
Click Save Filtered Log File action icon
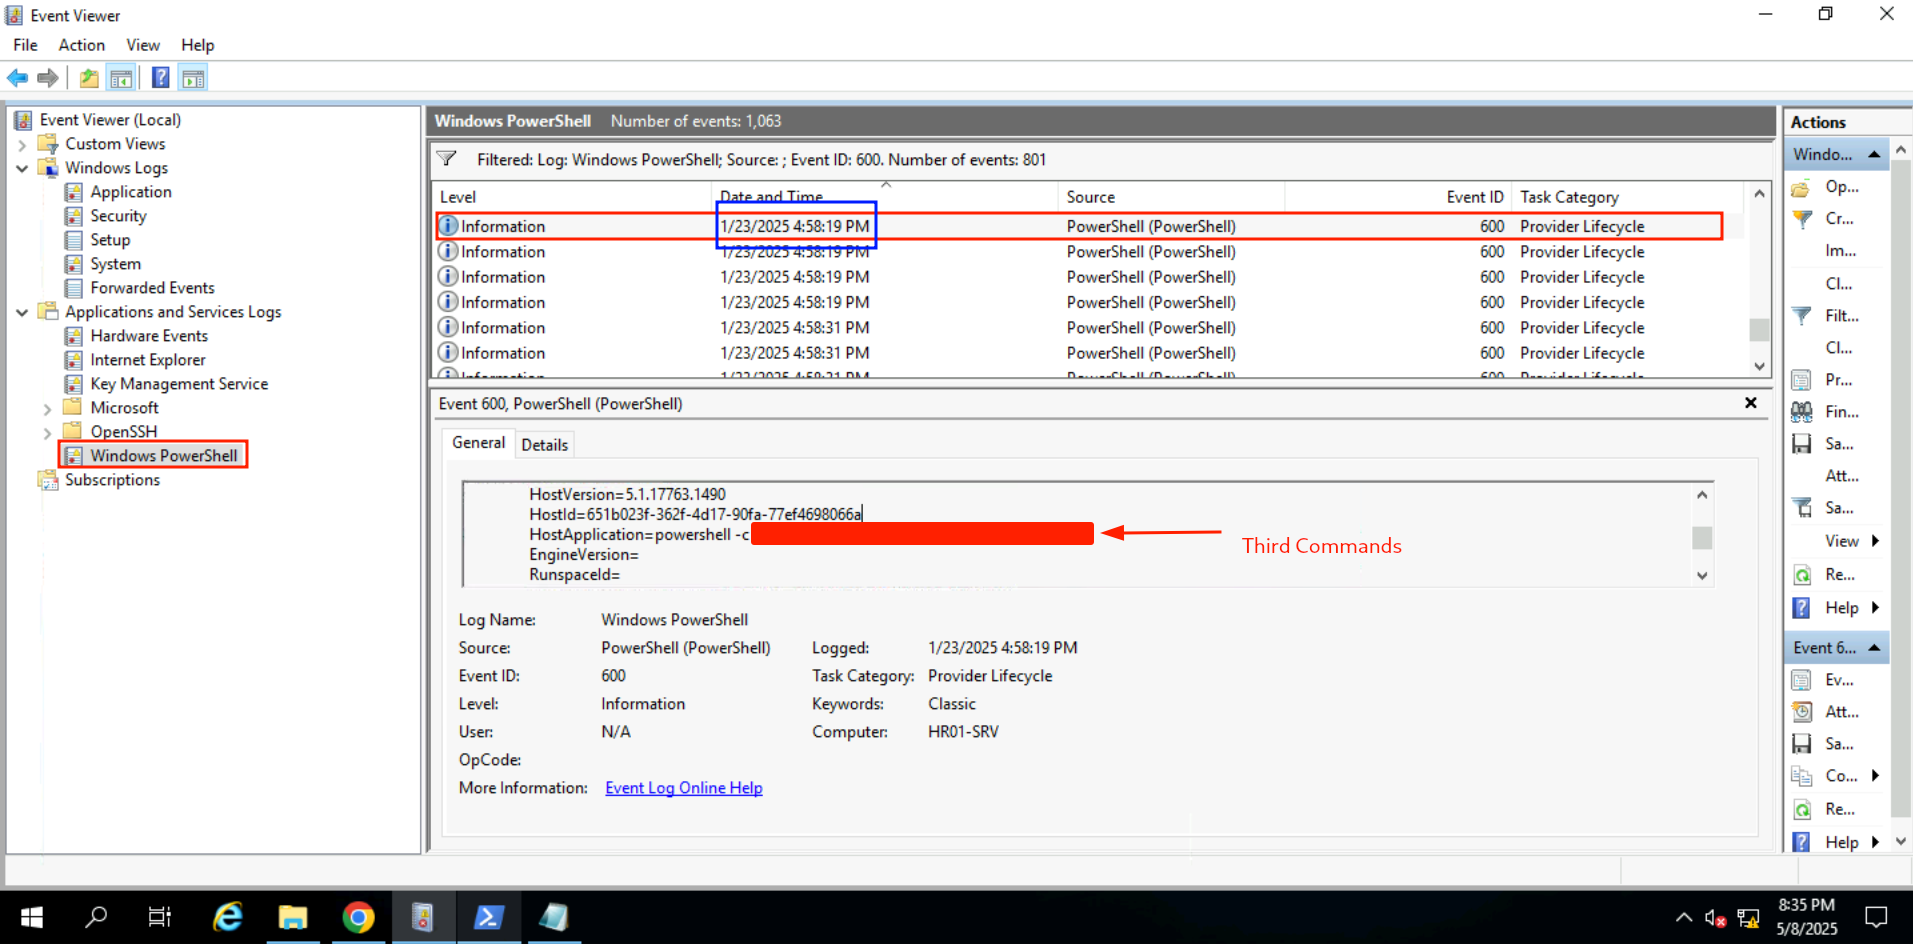click(1801, 444)
